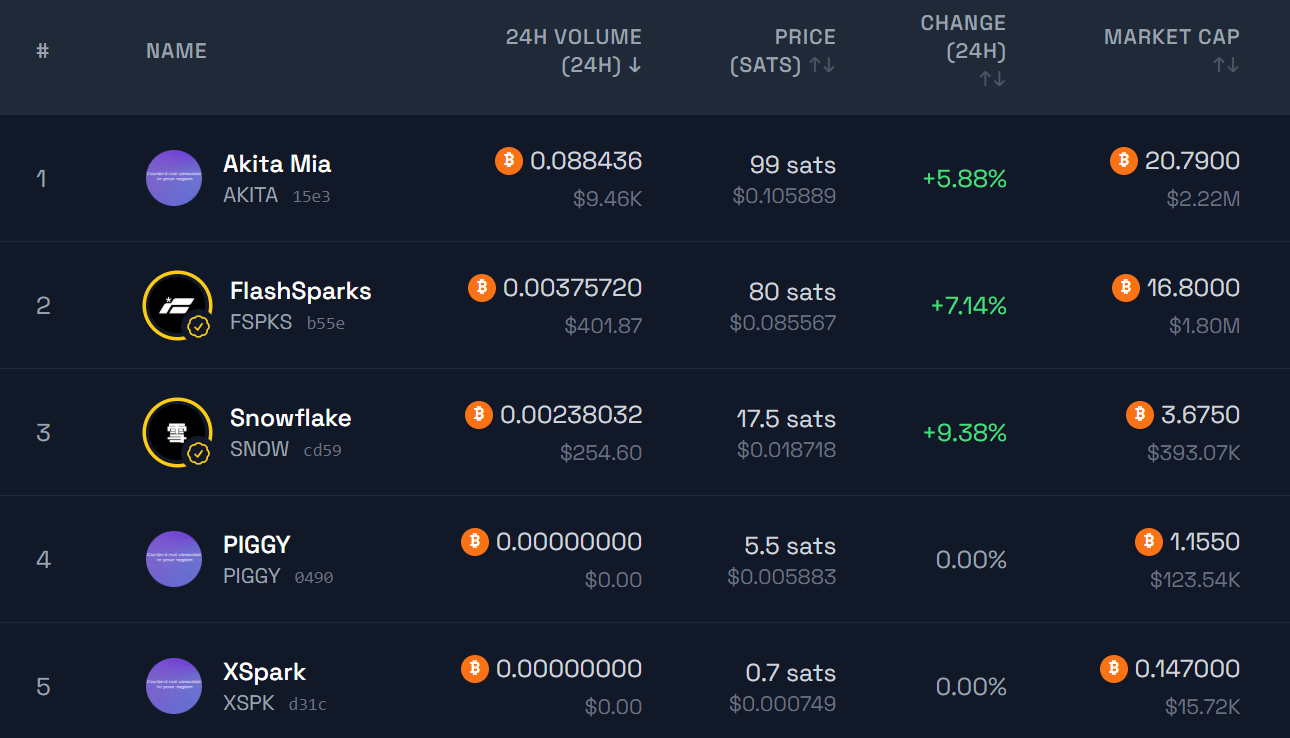The width and height of the screenshot is (1290, 738).
Task: Click FlashSparks verified badge icon
Action: tap(199, 326)
